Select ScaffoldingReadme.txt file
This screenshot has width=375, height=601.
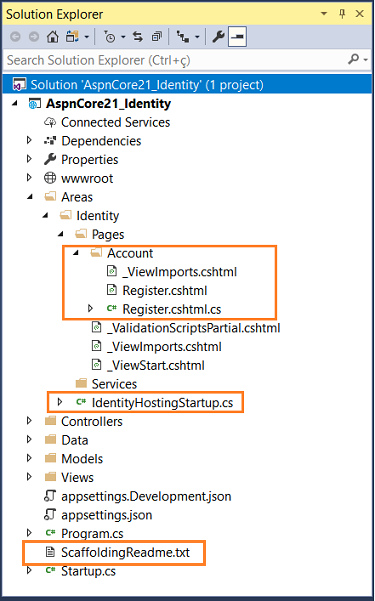[125, 552]
